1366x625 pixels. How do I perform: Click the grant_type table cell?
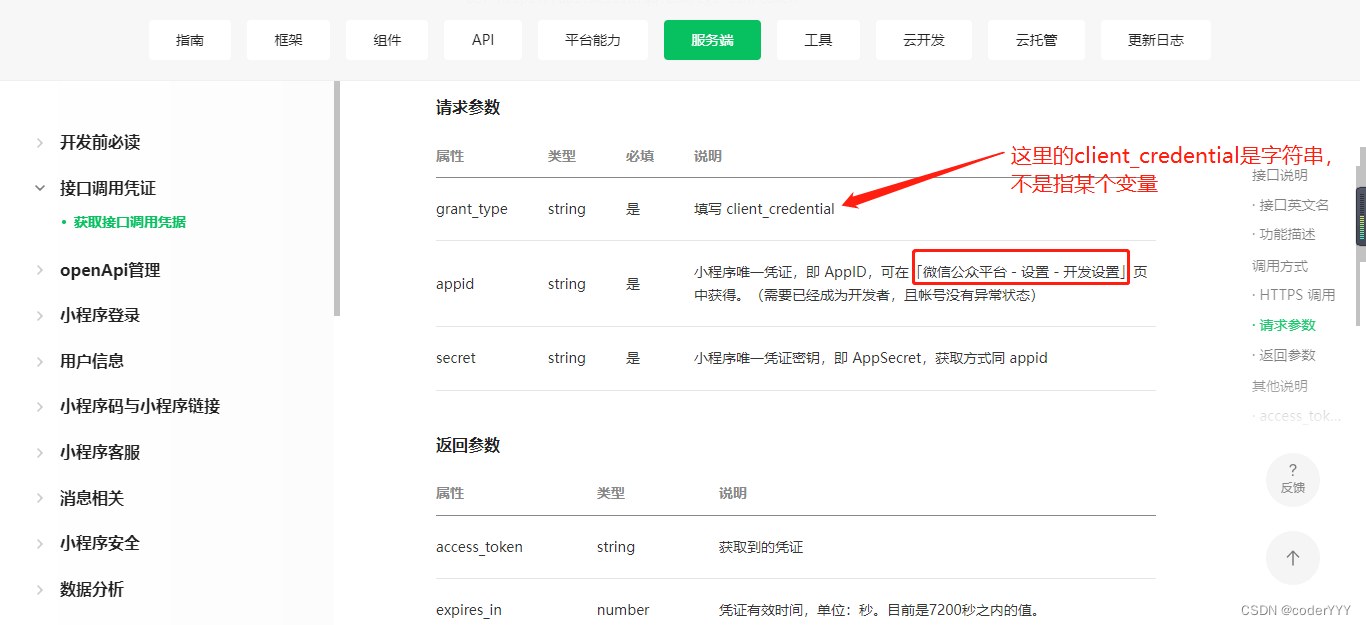coord(472,209)
